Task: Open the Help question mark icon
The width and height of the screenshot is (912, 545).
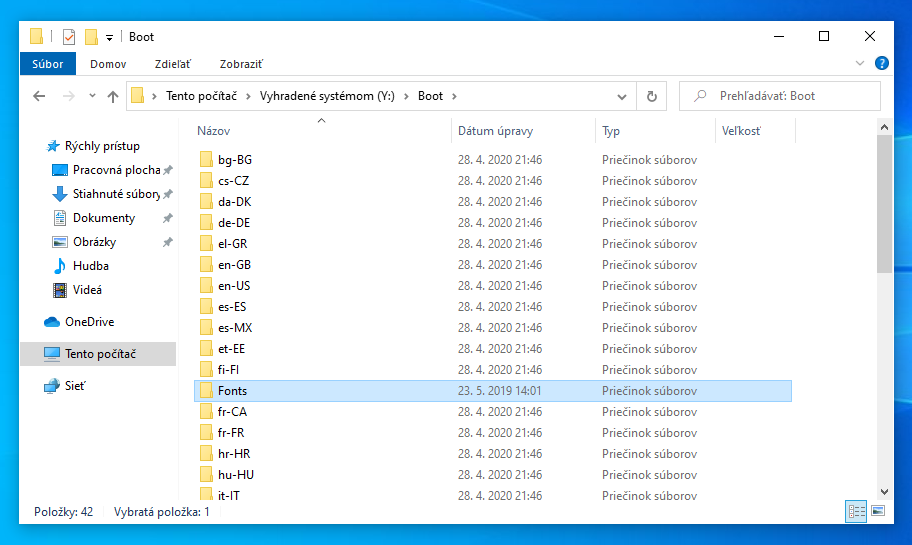Action: pyautogui.click(x=882, y=63)
